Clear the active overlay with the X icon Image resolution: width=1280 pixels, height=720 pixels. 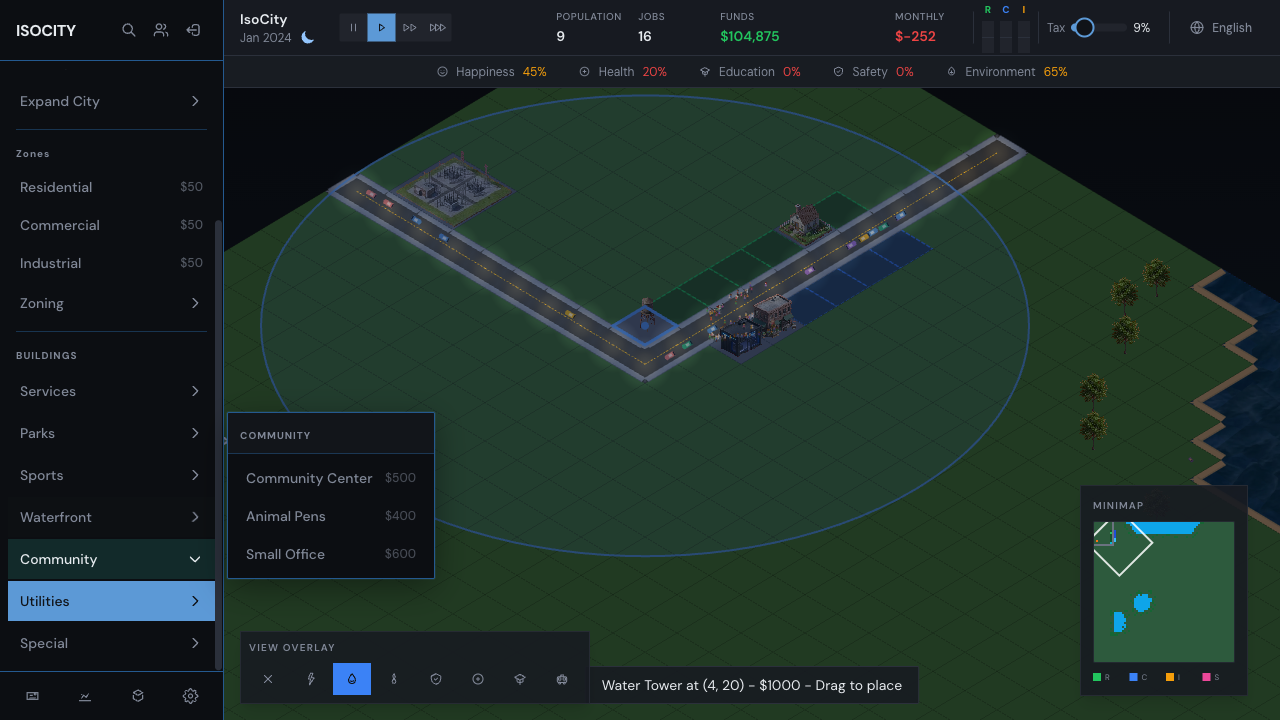tap(267, 679)
